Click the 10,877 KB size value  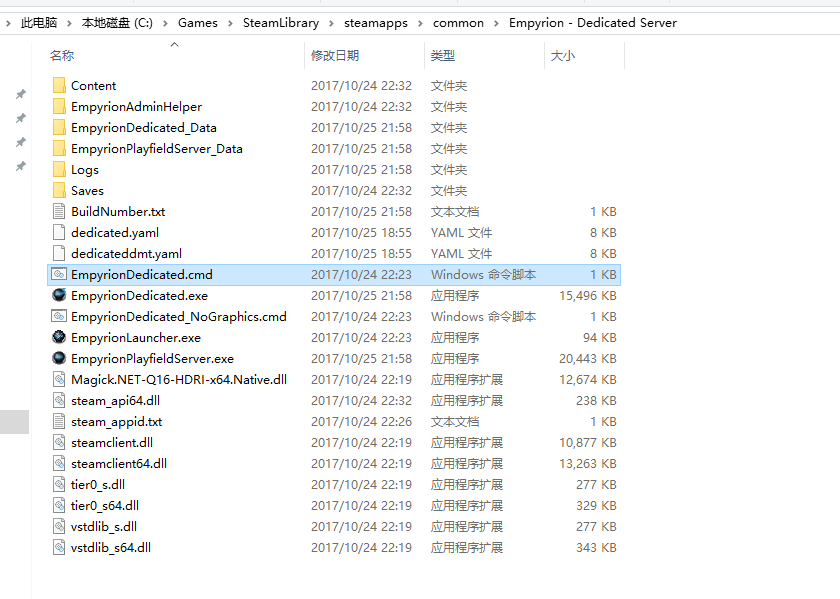pyautogui.click(x=588, y=443)
